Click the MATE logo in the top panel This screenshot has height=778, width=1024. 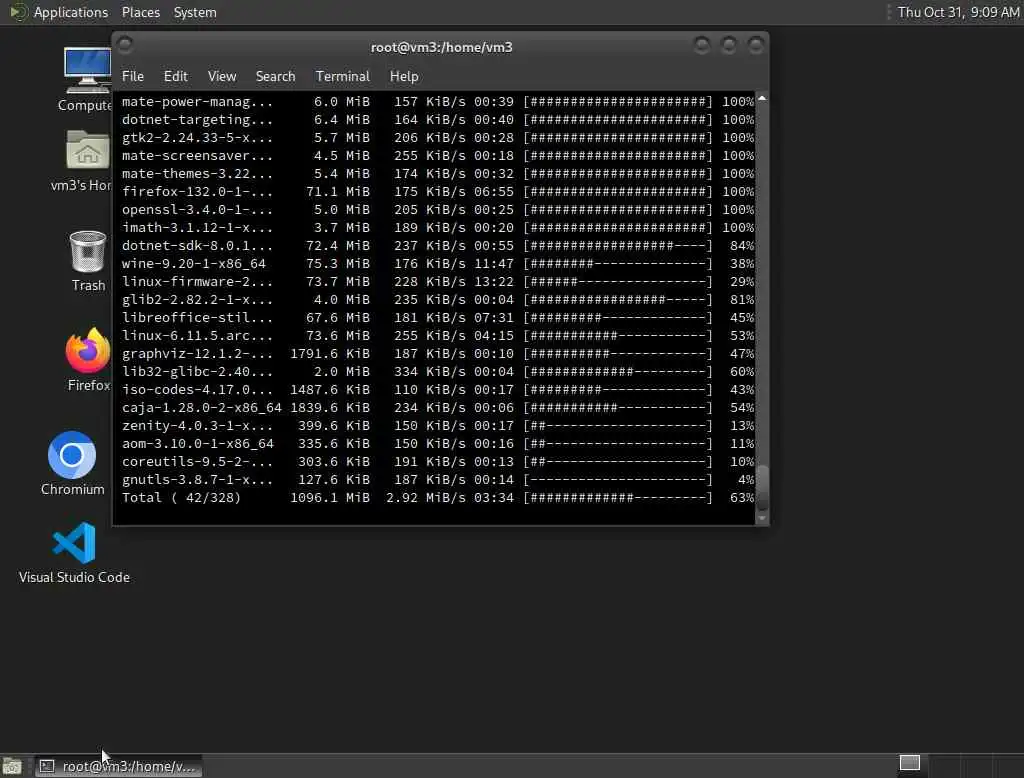(x=18, y=12)
